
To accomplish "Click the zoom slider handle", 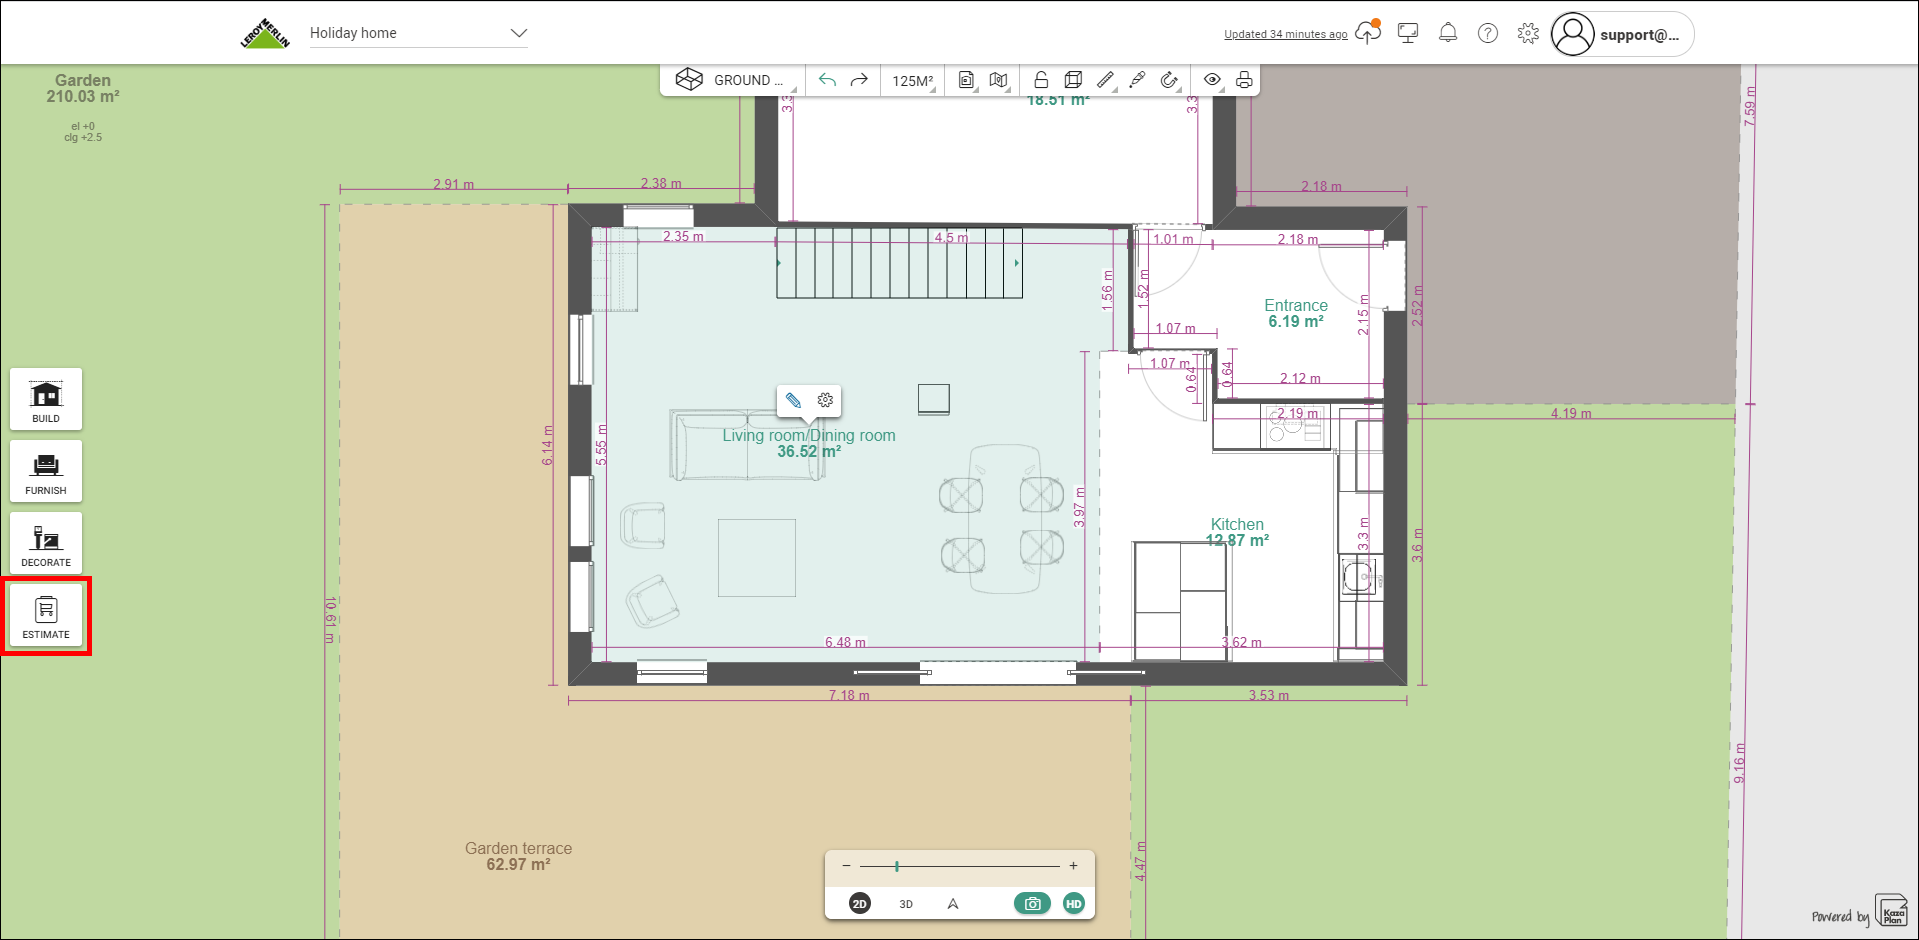I will point(897,866).
